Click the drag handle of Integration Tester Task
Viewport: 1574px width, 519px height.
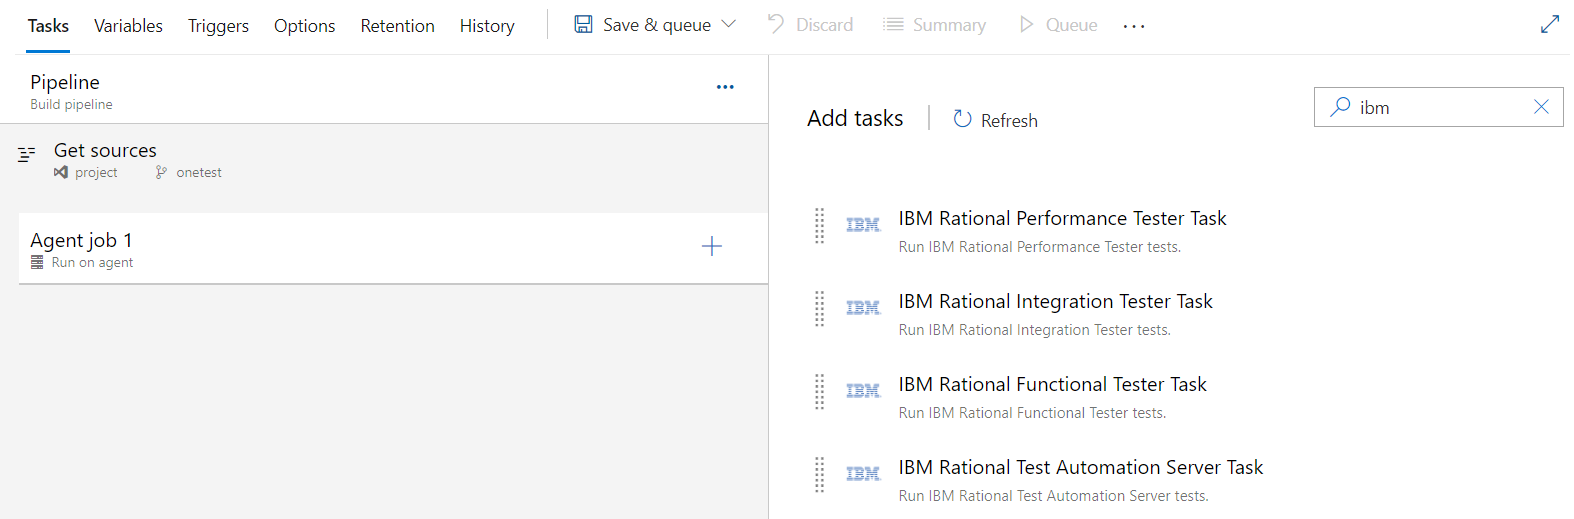[819, 309]
